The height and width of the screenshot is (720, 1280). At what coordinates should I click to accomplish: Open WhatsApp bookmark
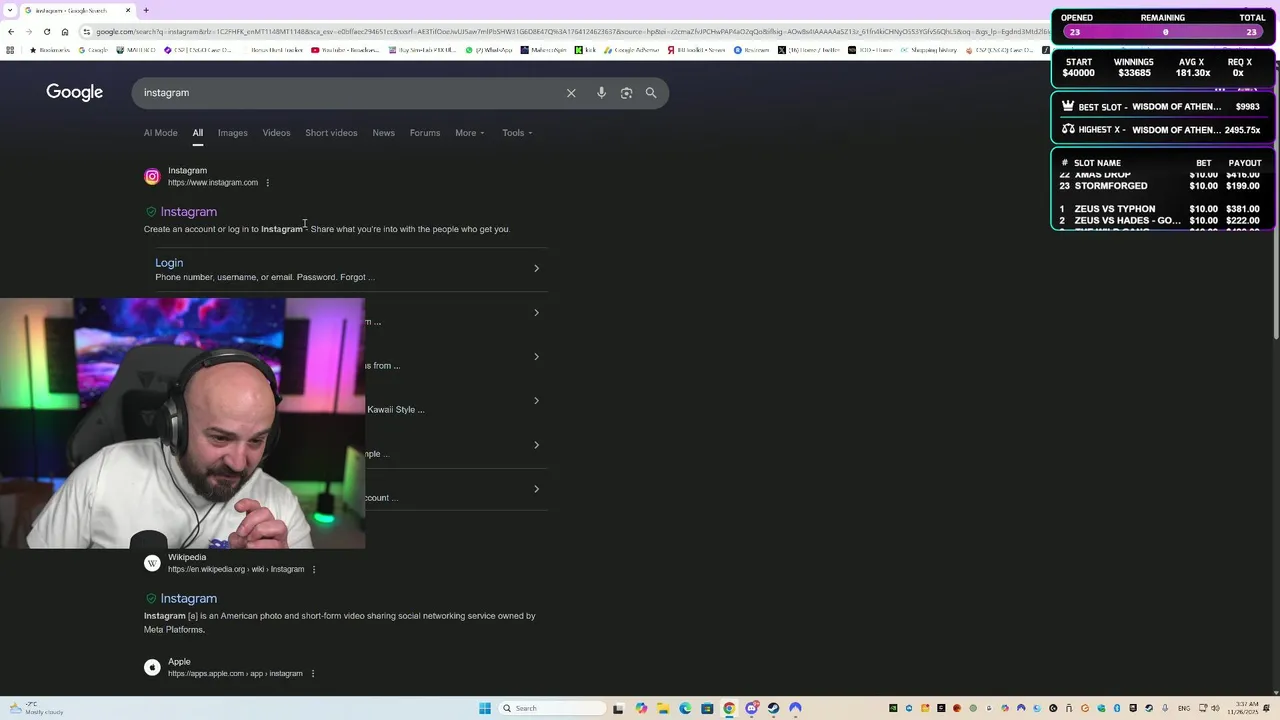pyautogui.click(x=490, y=50)
